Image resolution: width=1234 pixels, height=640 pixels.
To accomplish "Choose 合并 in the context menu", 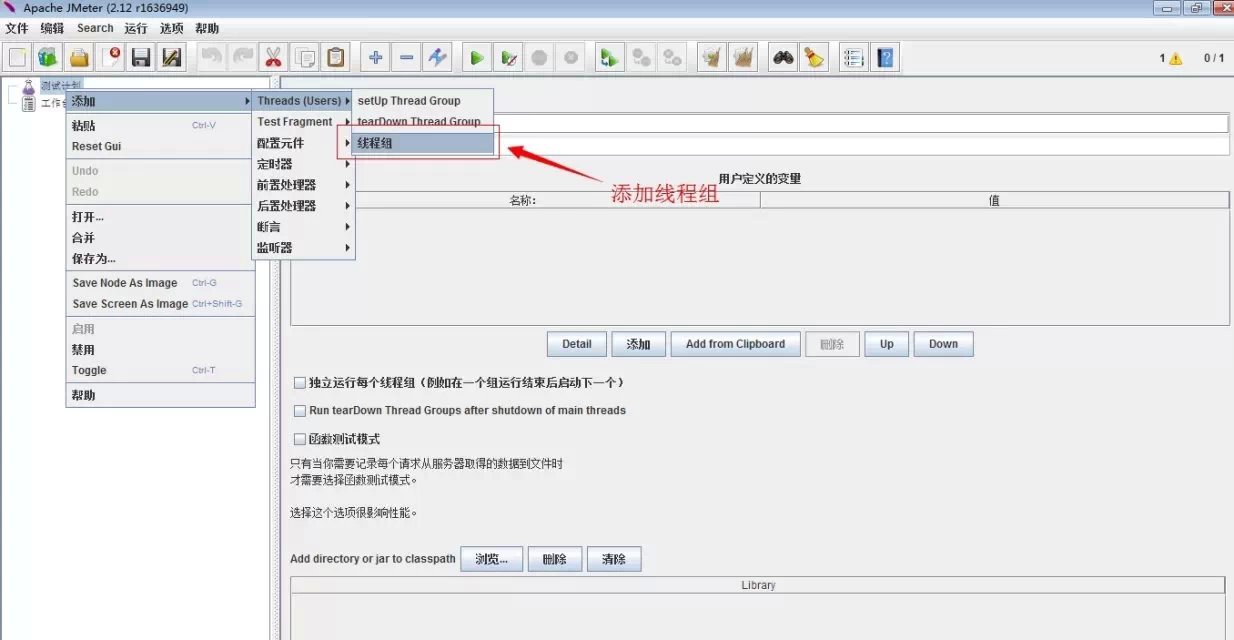I will (x=160, y=238).
